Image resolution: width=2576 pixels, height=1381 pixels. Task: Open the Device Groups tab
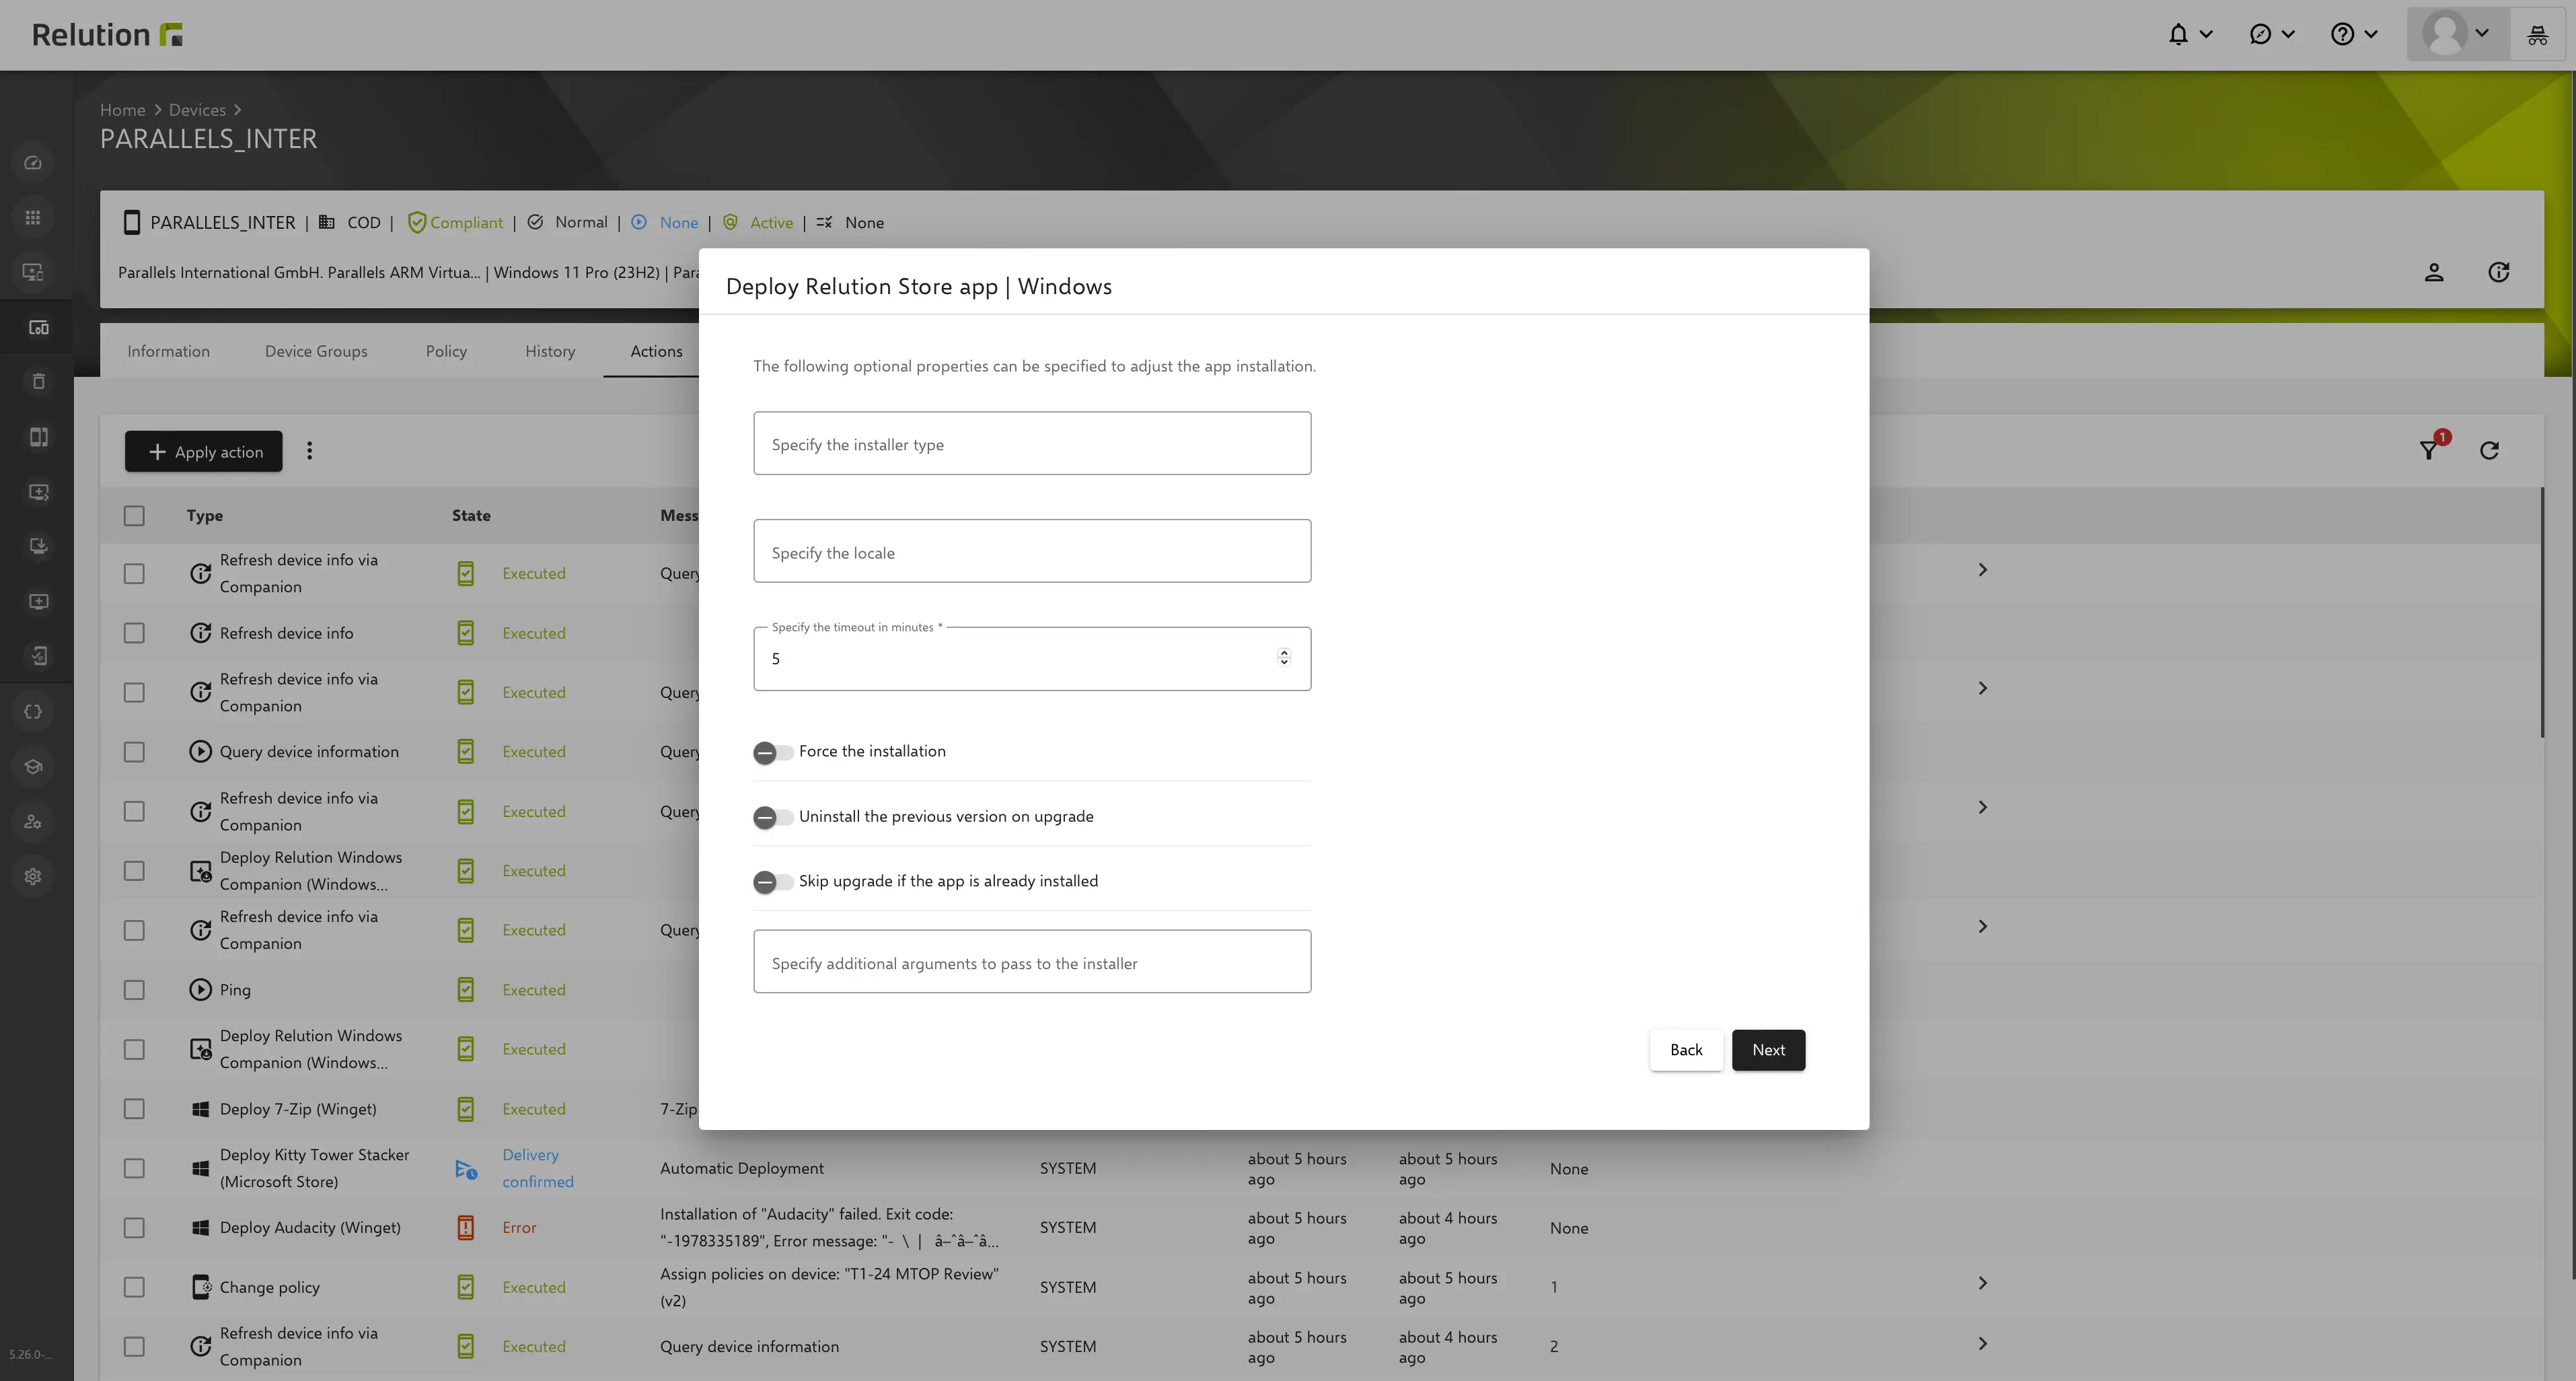coord(316,351)
